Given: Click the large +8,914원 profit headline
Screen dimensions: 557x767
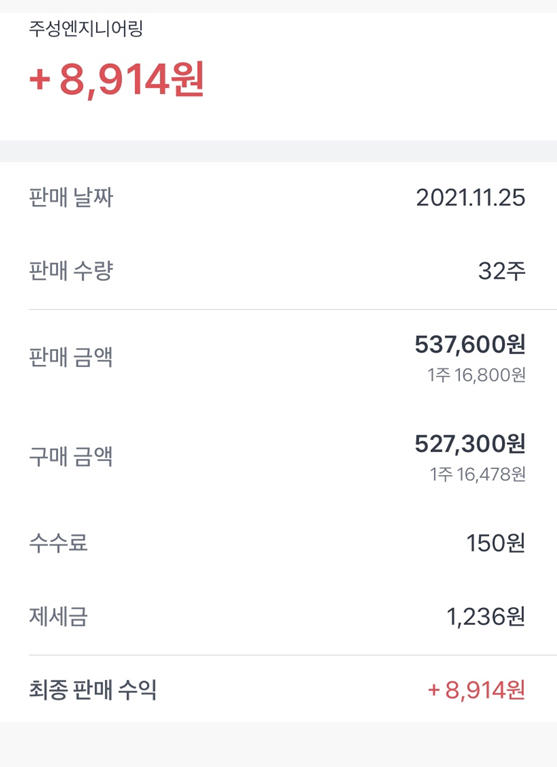Looking at the screenshot, I should click(117, 80).
